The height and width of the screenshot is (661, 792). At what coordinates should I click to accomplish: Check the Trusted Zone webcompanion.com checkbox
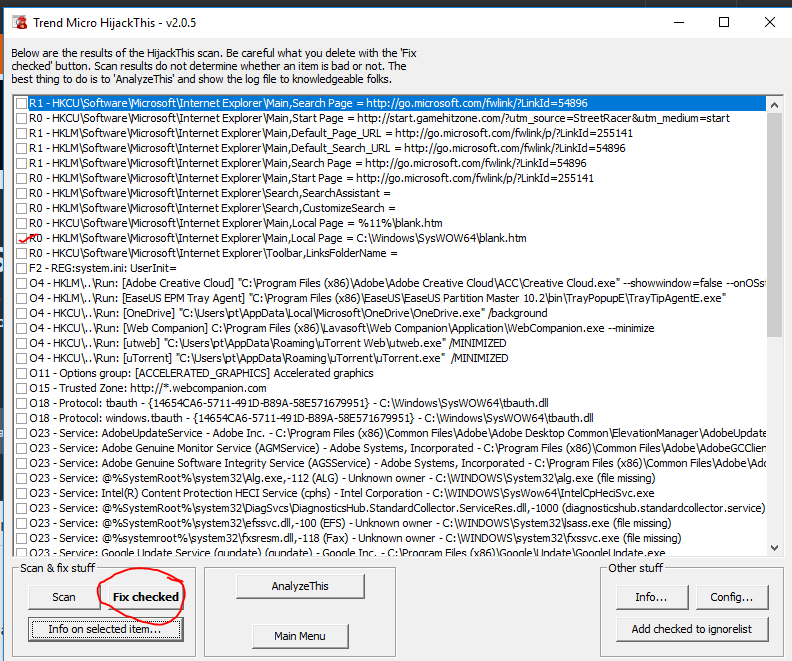tap(21, 389)
